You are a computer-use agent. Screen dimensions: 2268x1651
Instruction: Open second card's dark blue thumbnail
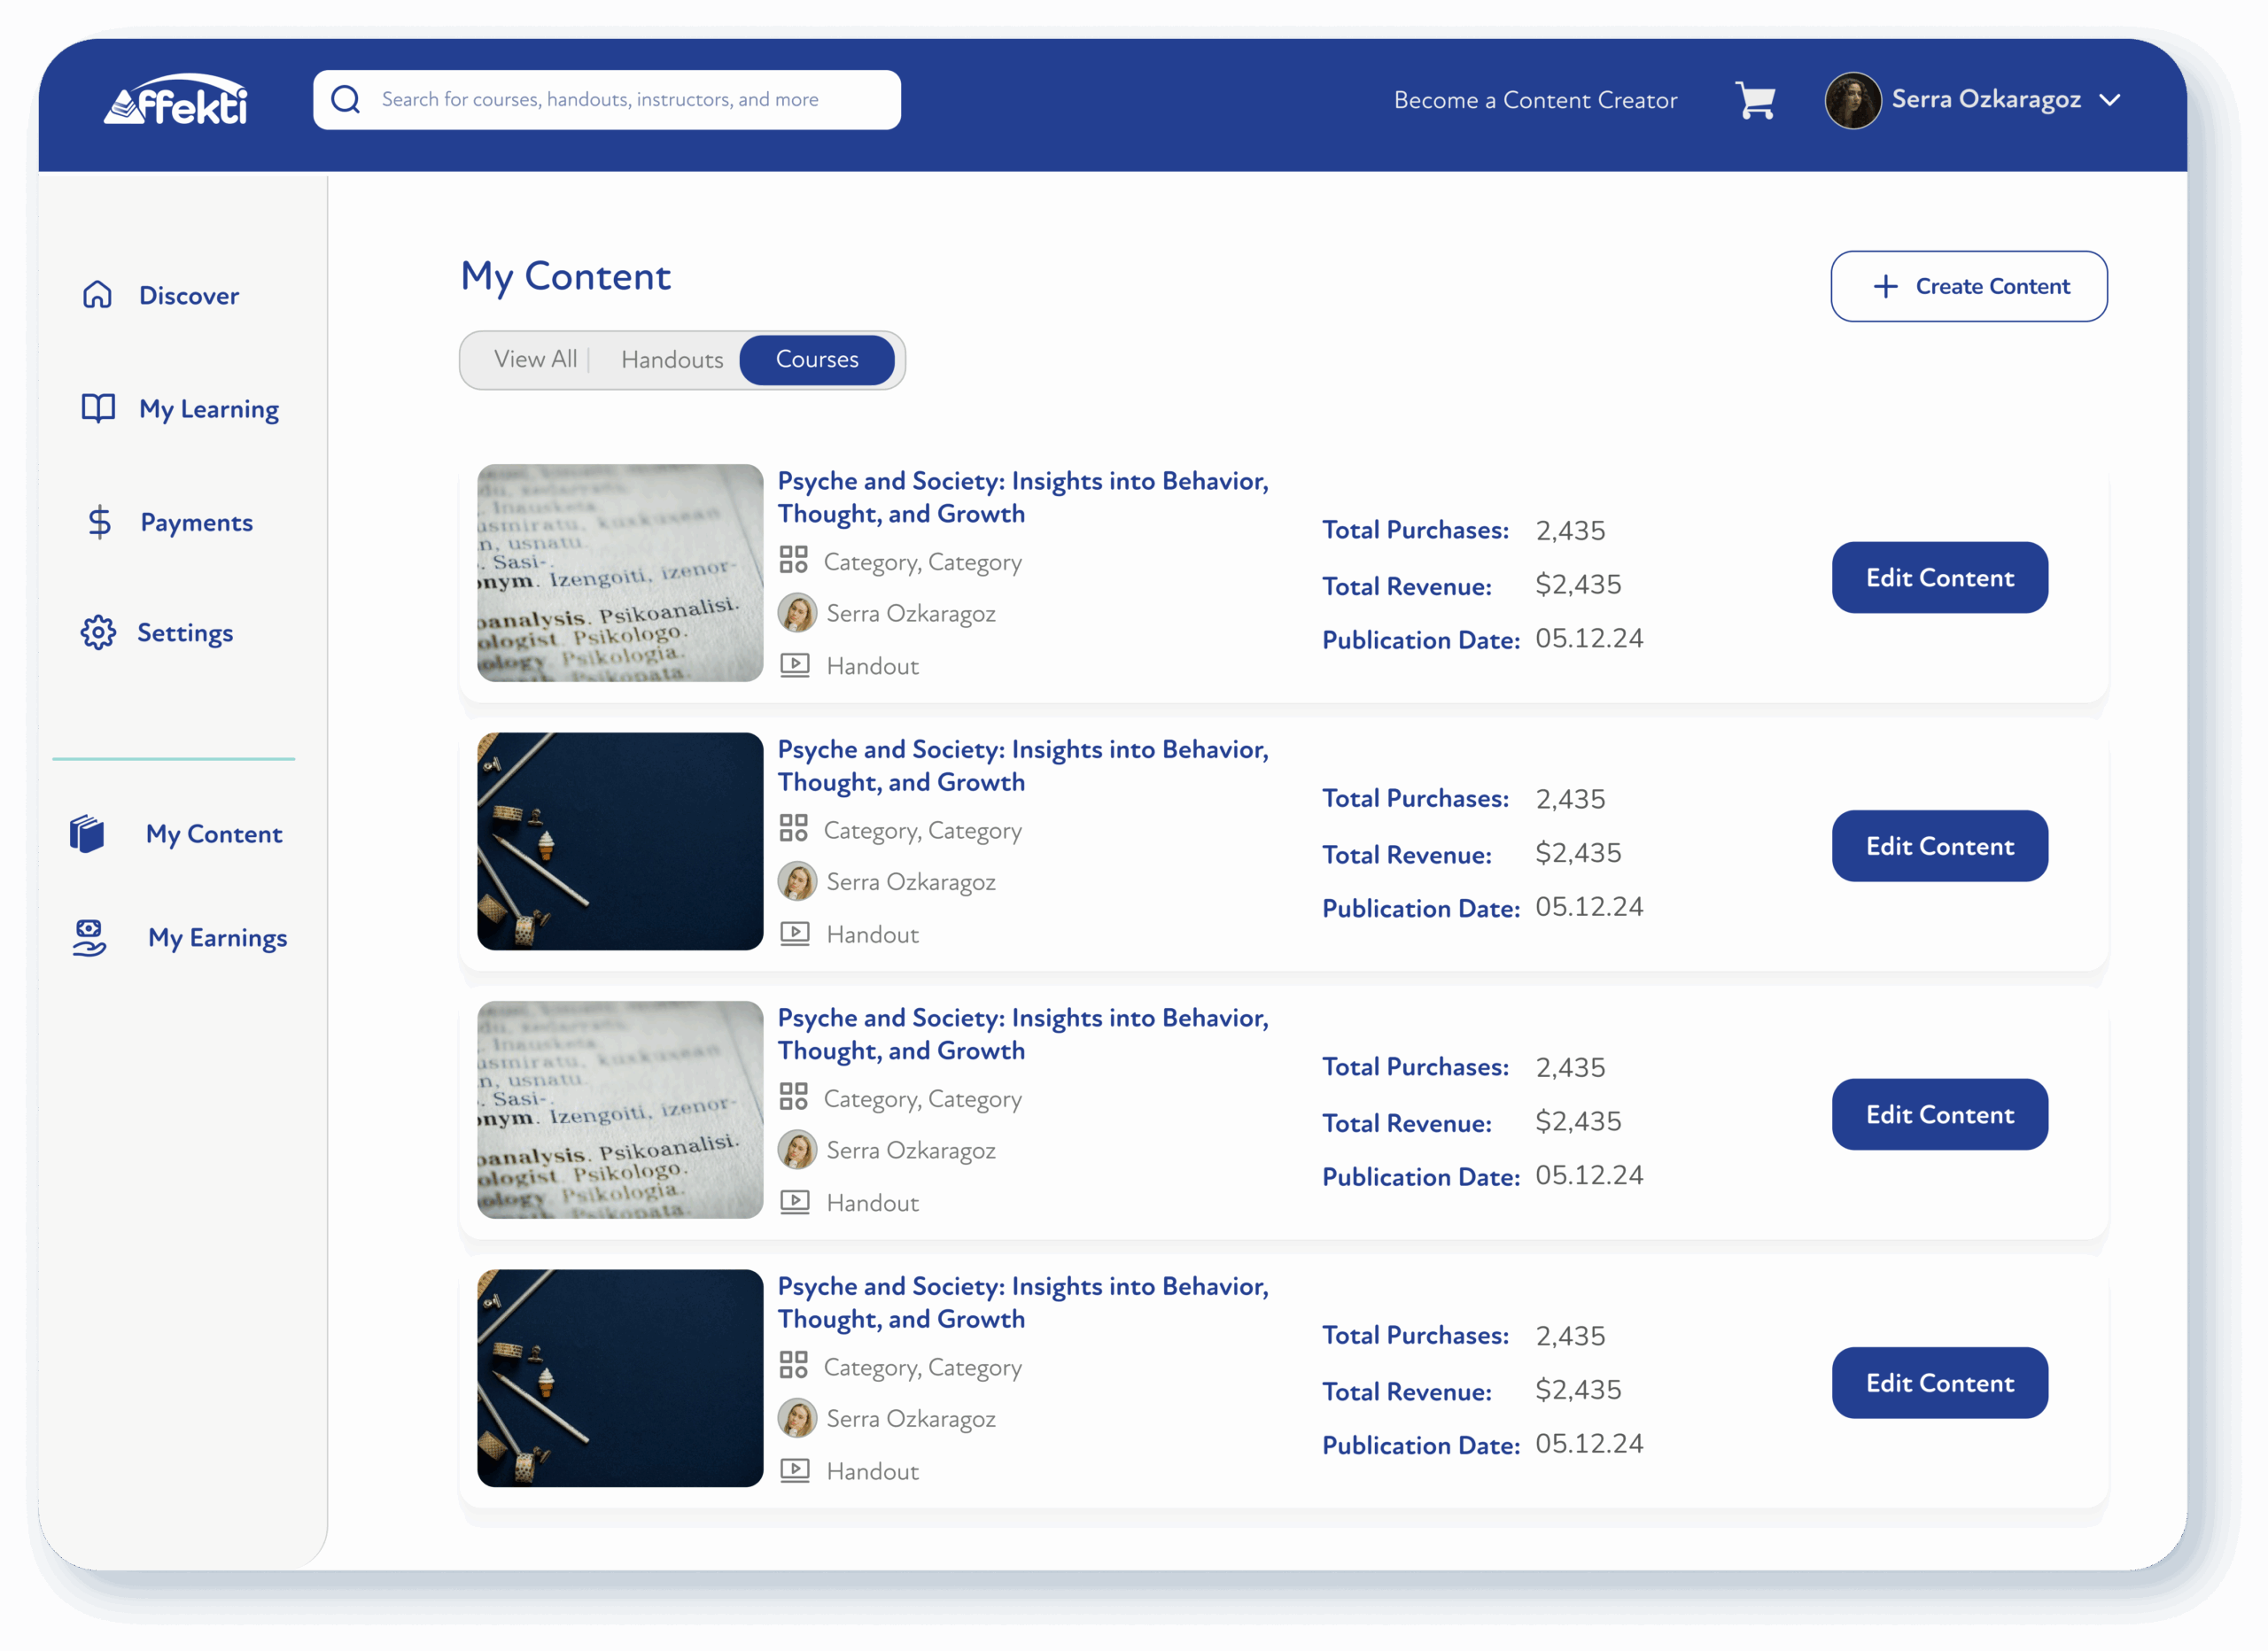coord(620,841)
